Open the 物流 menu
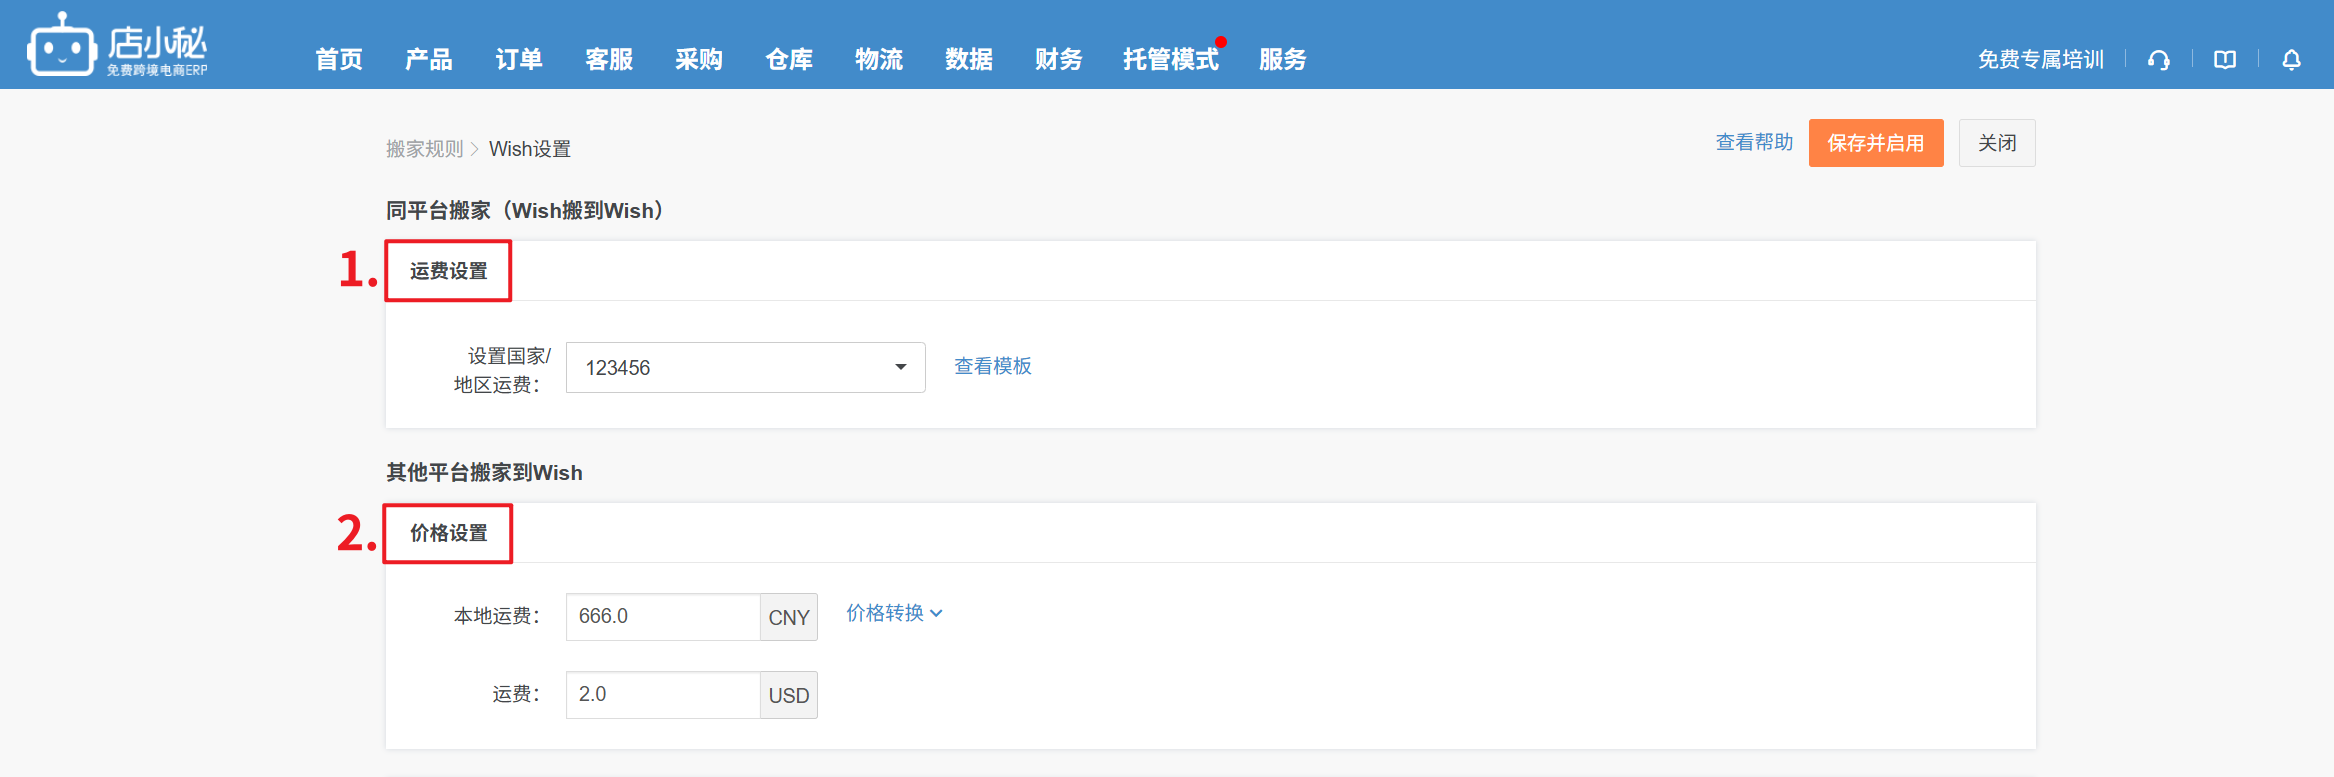 pyautogui.click(x=879, y=60)
